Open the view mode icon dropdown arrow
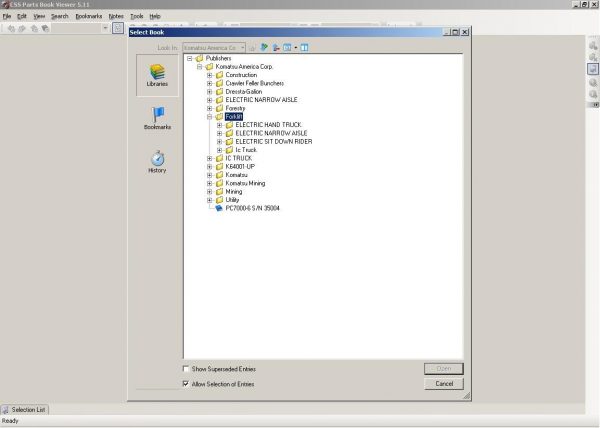600x428 pixels. 295,48
